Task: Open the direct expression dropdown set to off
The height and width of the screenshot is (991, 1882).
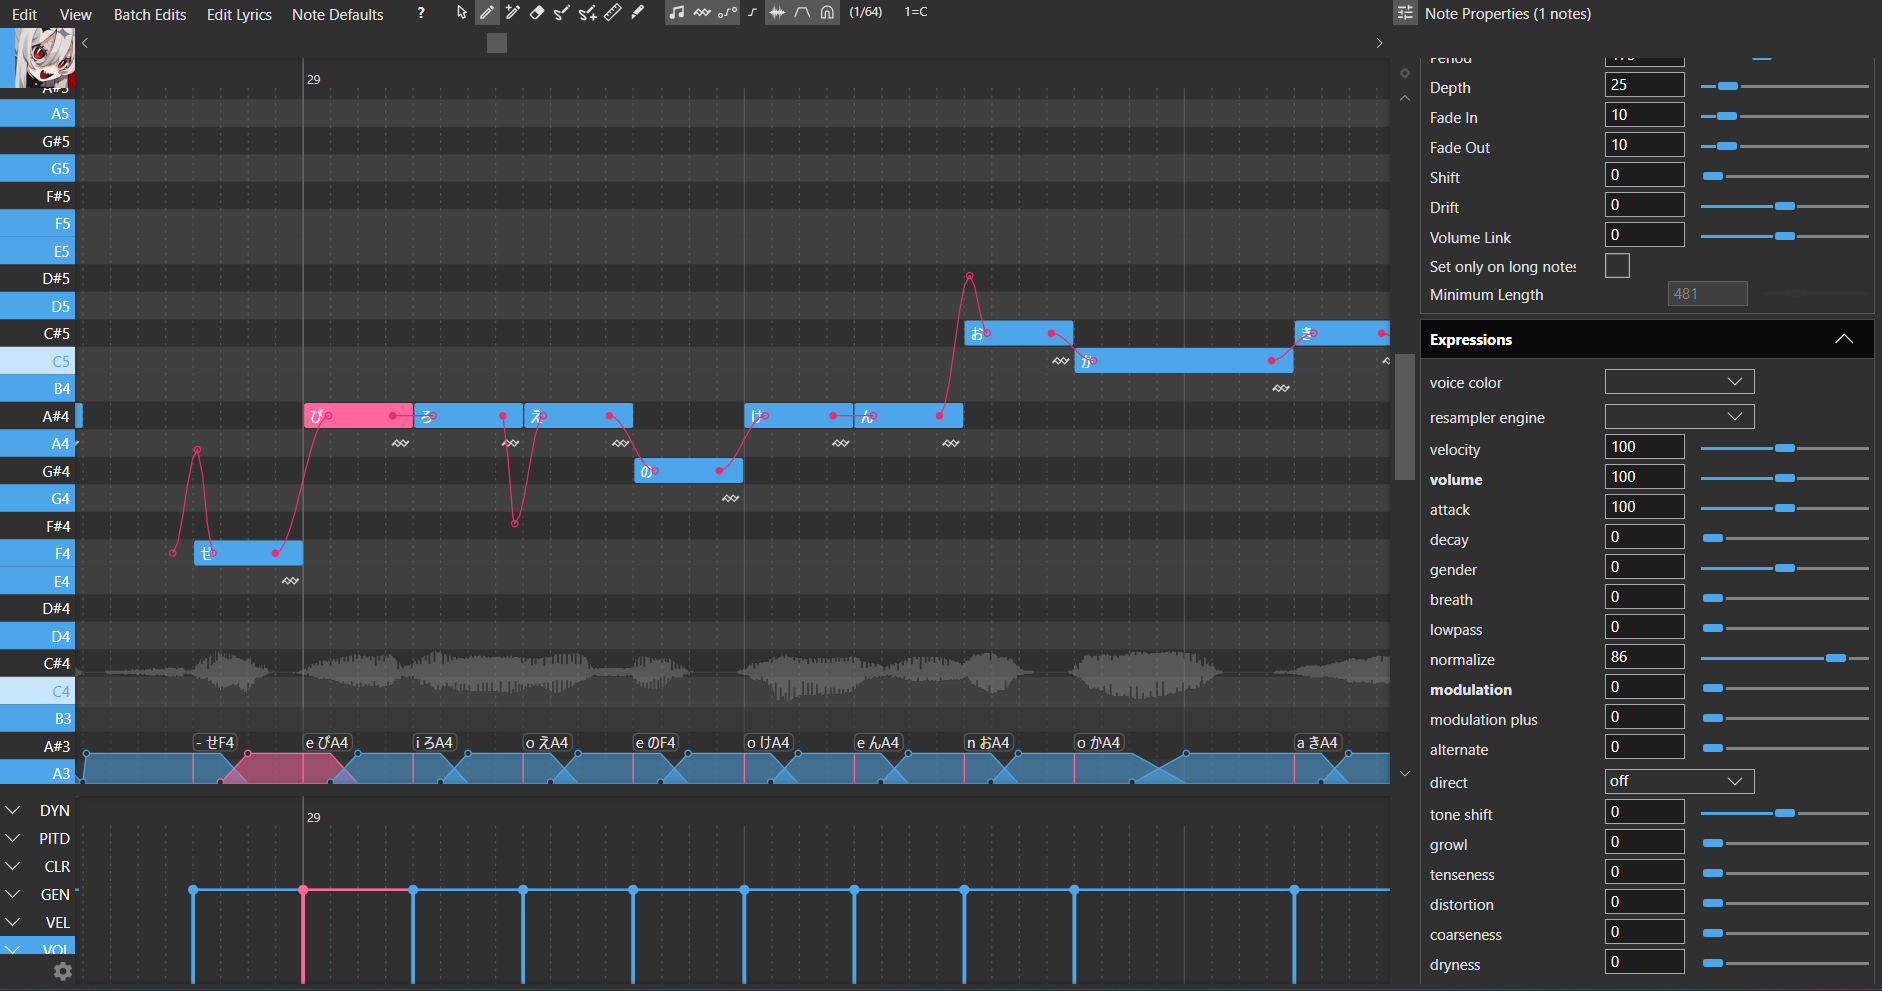Action: [1678, 781]
